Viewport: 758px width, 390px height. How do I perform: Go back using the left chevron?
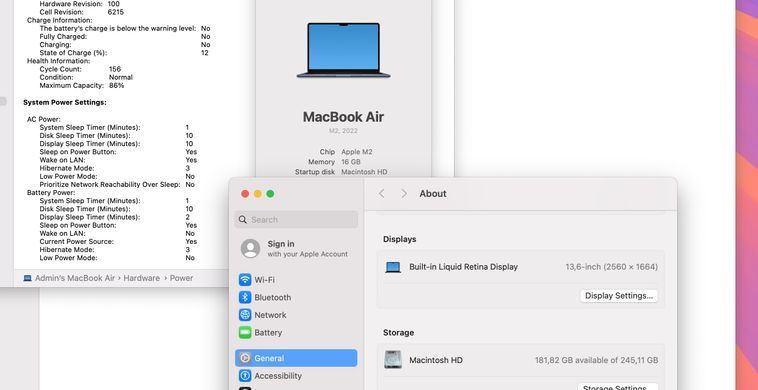[x=381, y=194]
